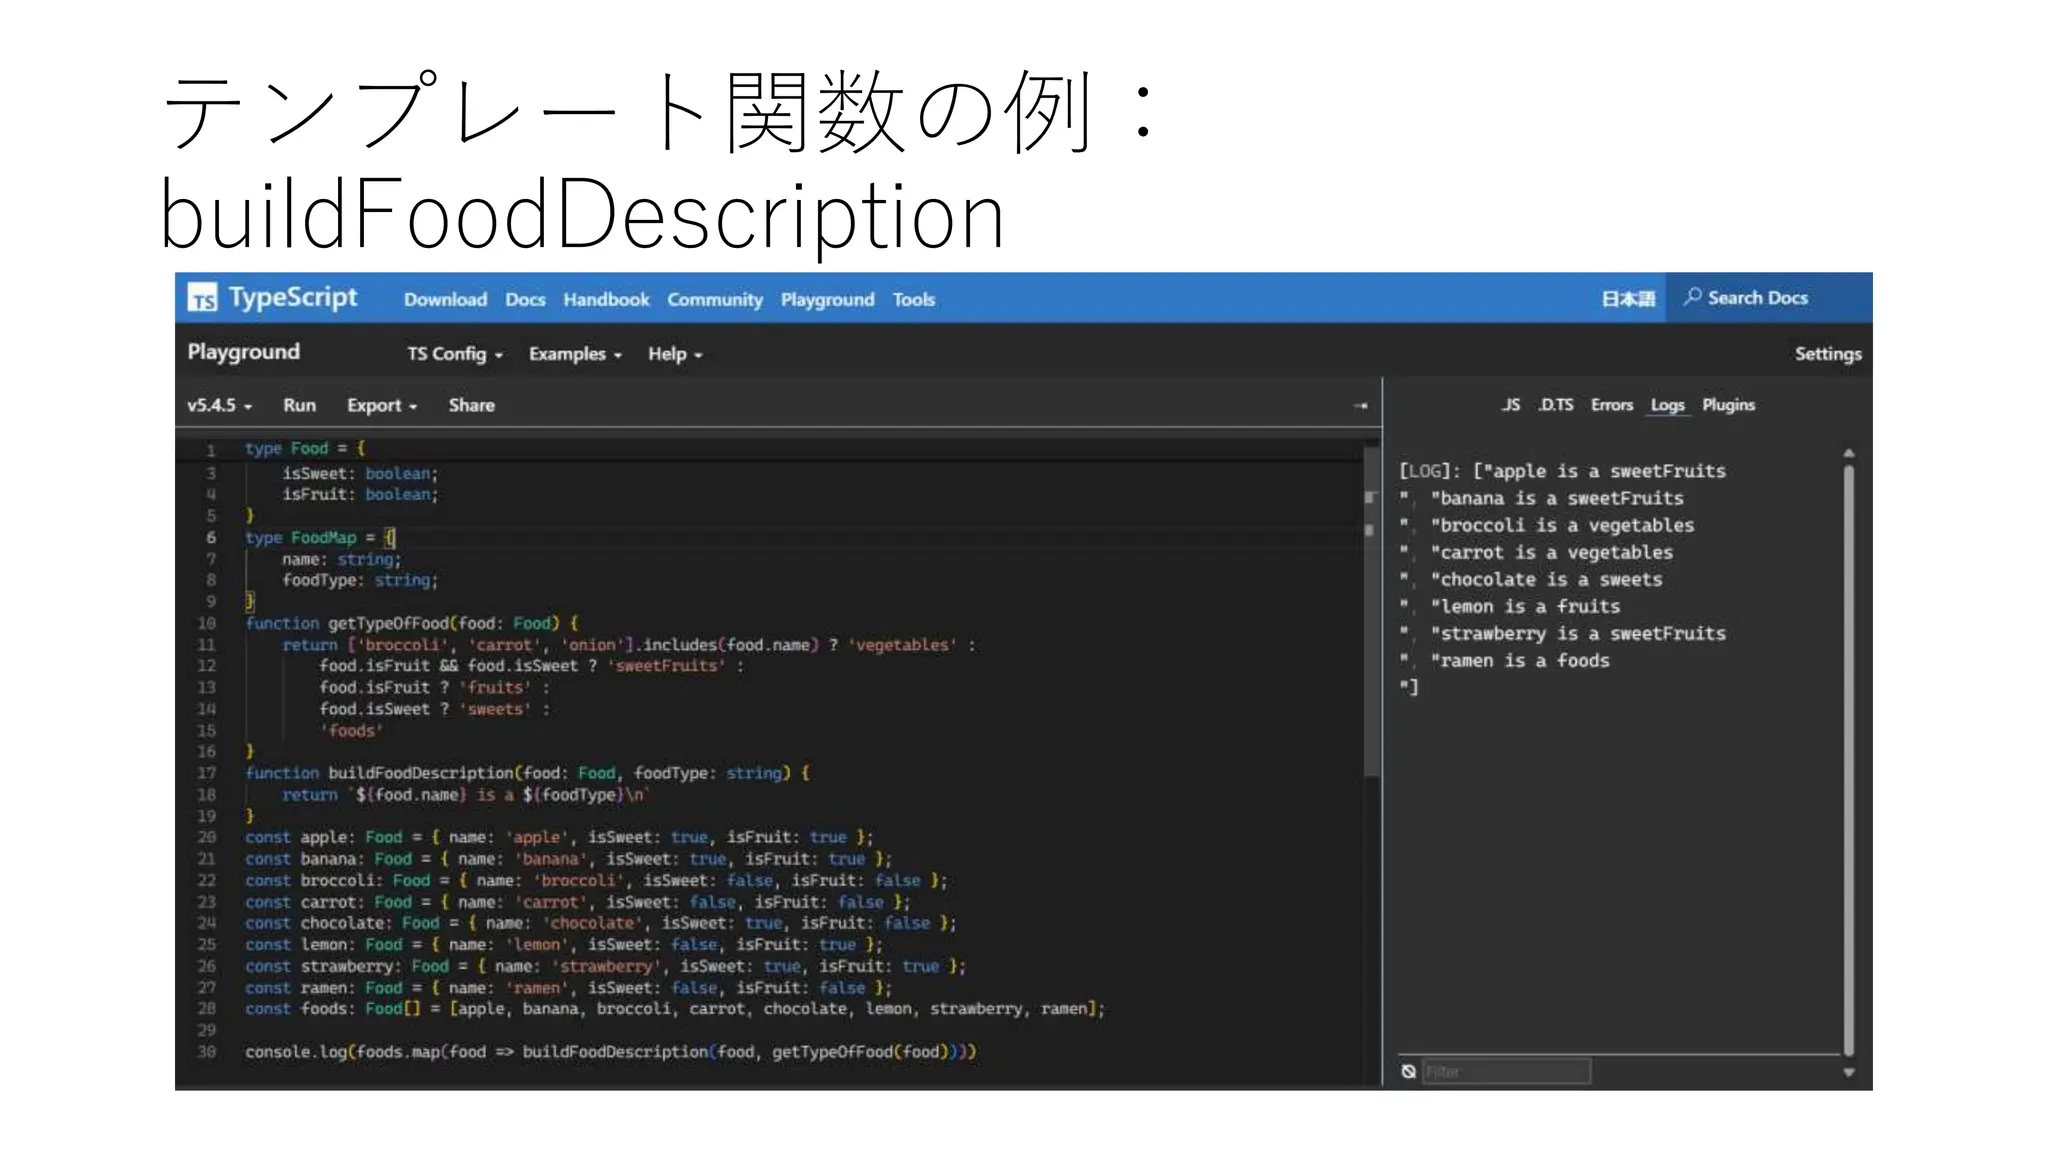This screenshot has height=1152, width=2048.
Task: Open the Help dropdown
Action: tap(675, 354)
